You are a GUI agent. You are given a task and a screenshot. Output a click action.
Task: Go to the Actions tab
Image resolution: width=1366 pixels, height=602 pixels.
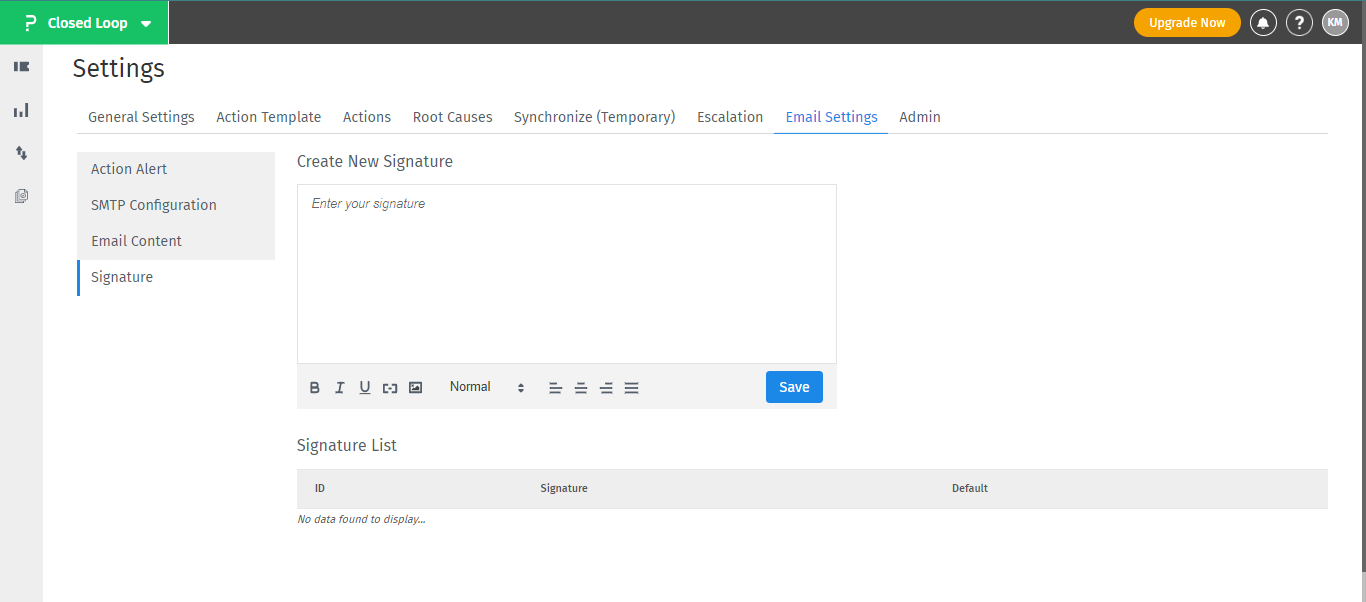pos(367,117)
